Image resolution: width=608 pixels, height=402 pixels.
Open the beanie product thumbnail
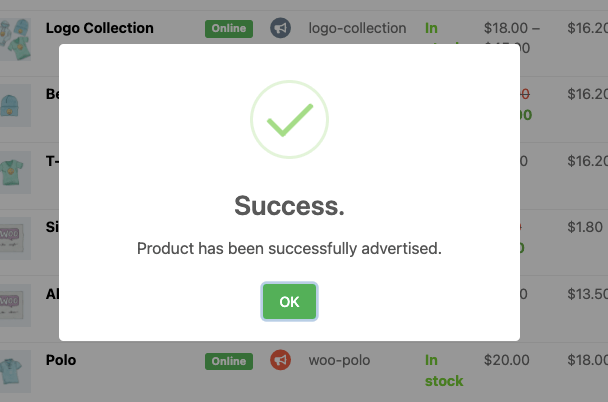15,105
